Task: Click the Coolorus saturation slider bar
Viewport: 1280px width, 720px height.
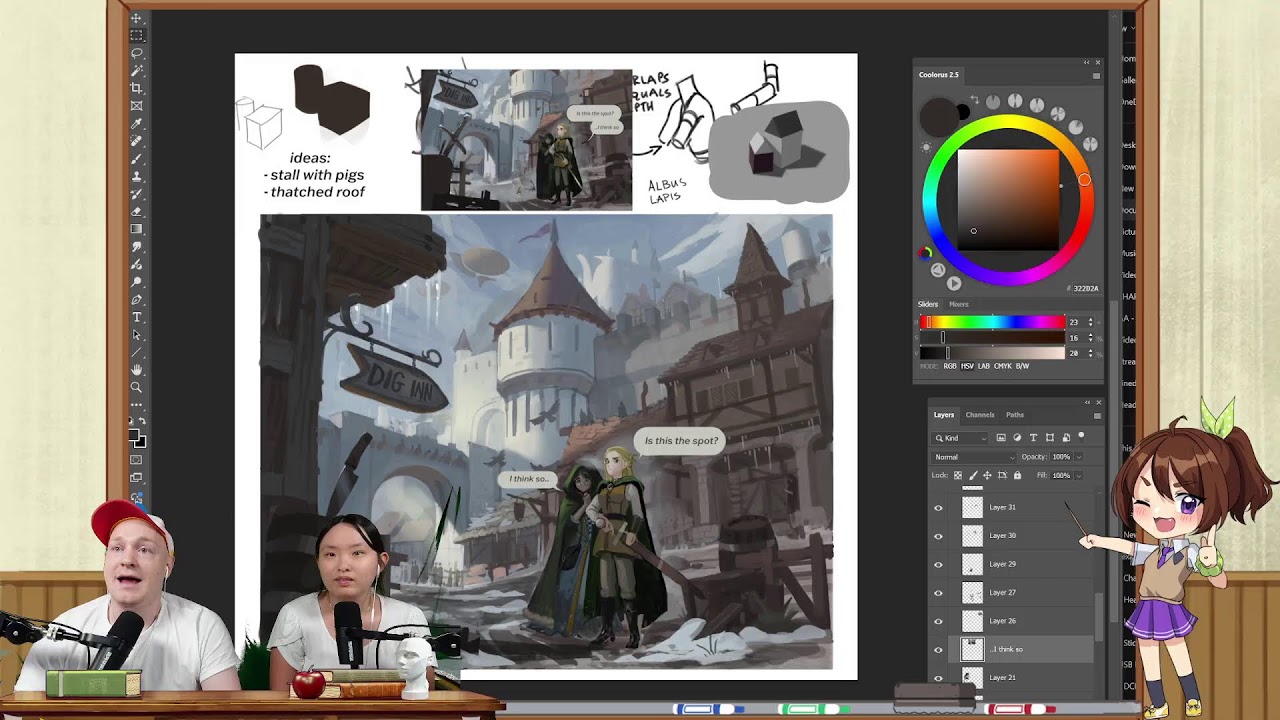Action: tap(992, 338)
